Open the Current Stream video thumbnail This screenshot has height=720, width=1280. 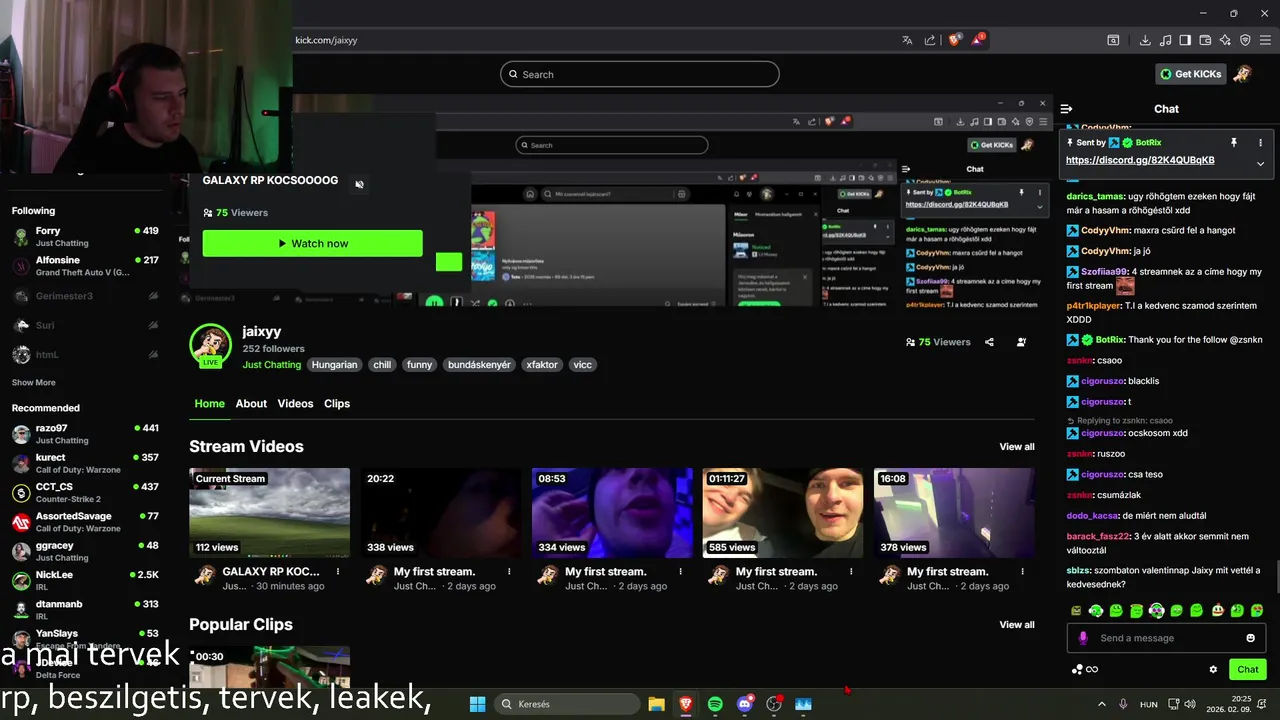270,513
